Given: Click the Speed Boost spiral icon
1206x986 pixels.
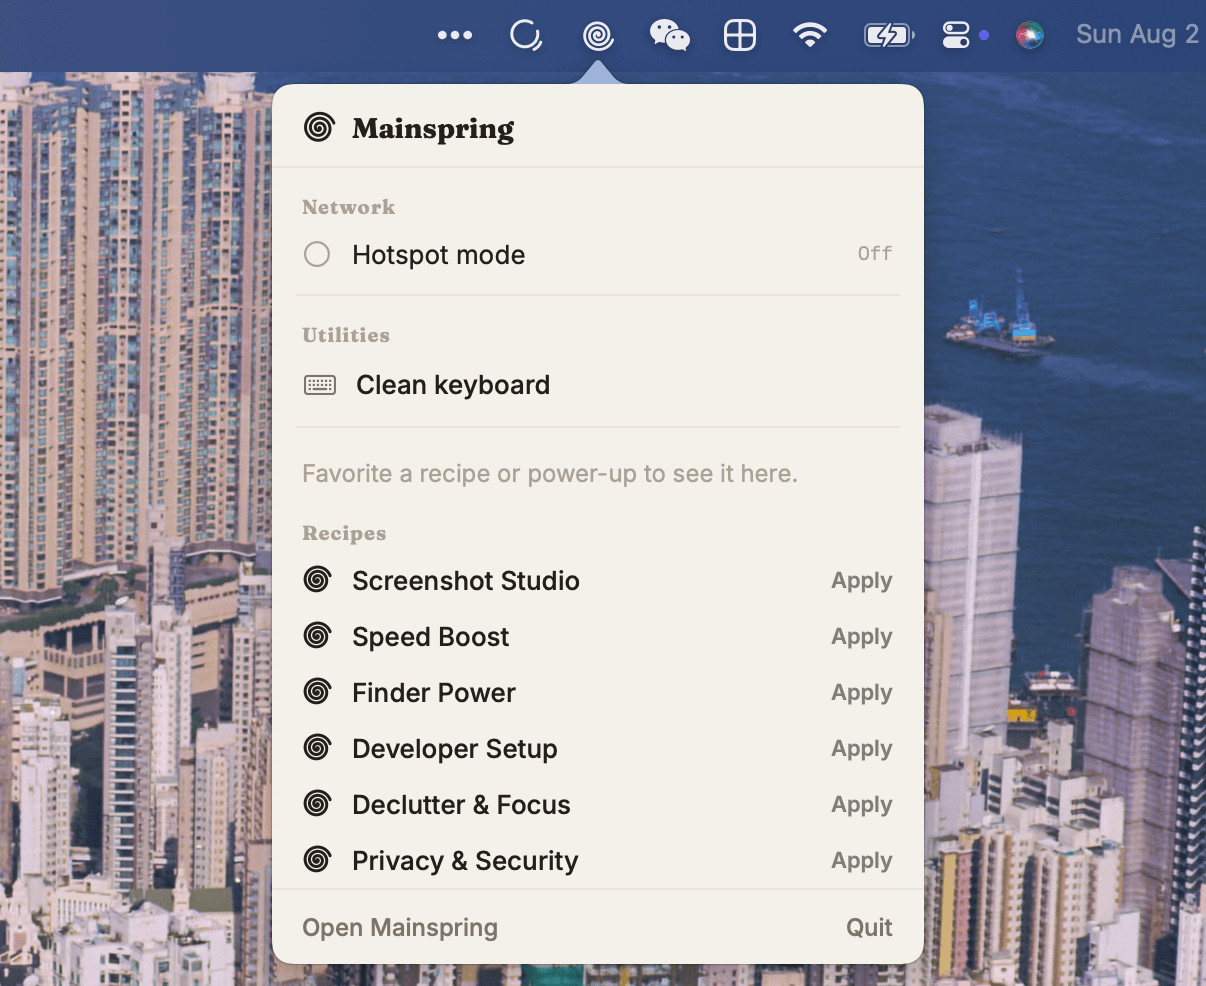Looking at the screenshot, I should [318, 635].
